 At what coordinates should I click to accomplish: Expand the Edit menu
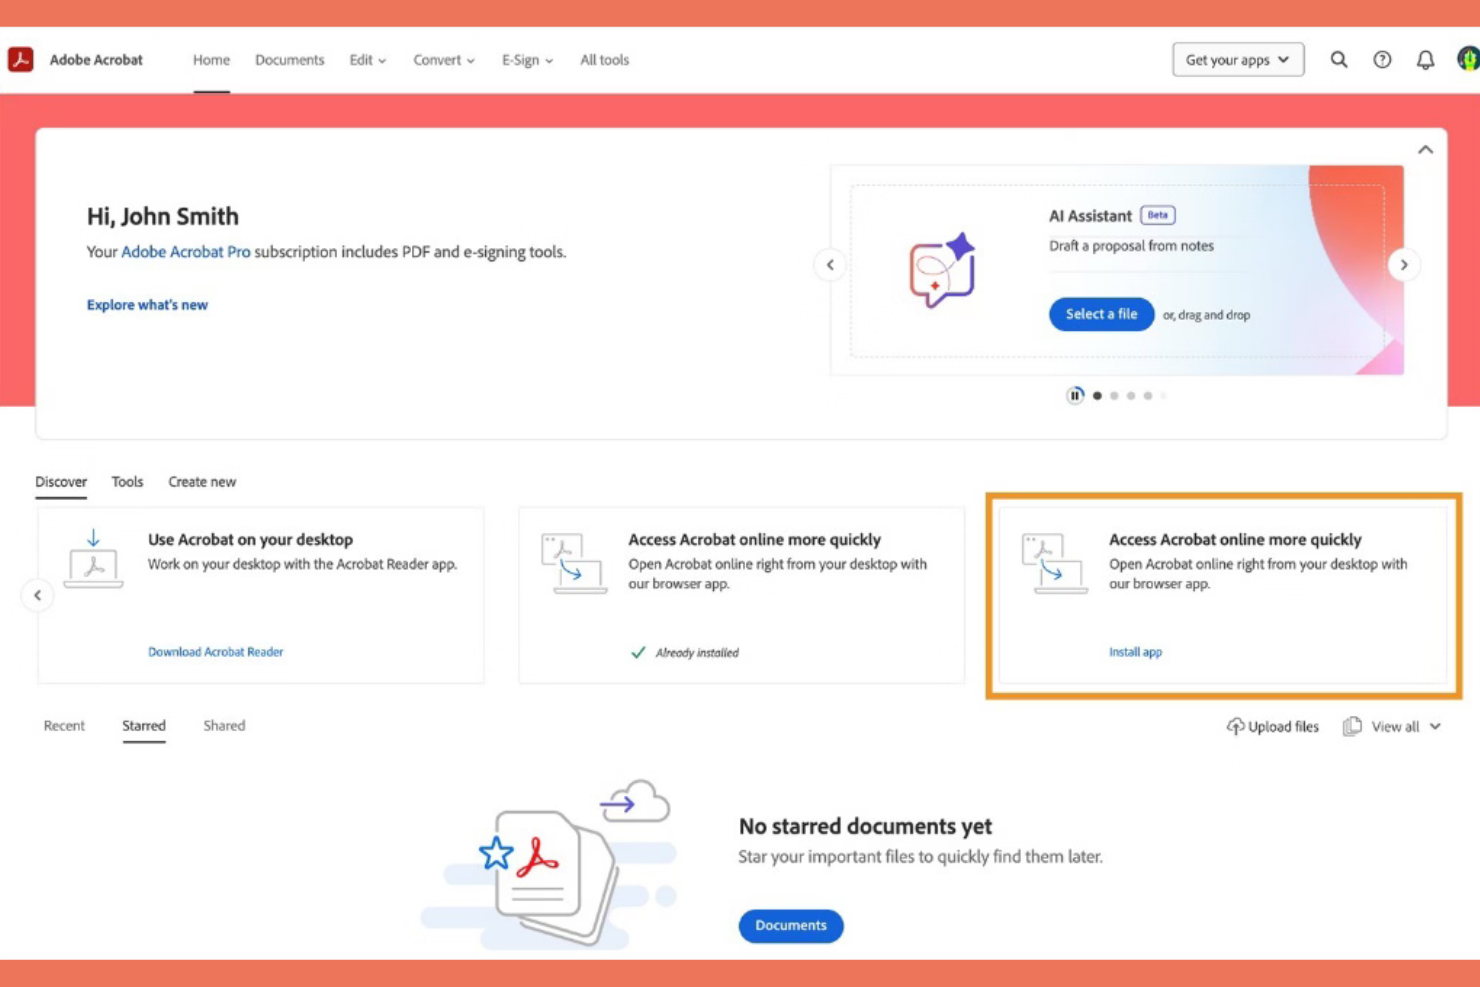pos(367,60)
